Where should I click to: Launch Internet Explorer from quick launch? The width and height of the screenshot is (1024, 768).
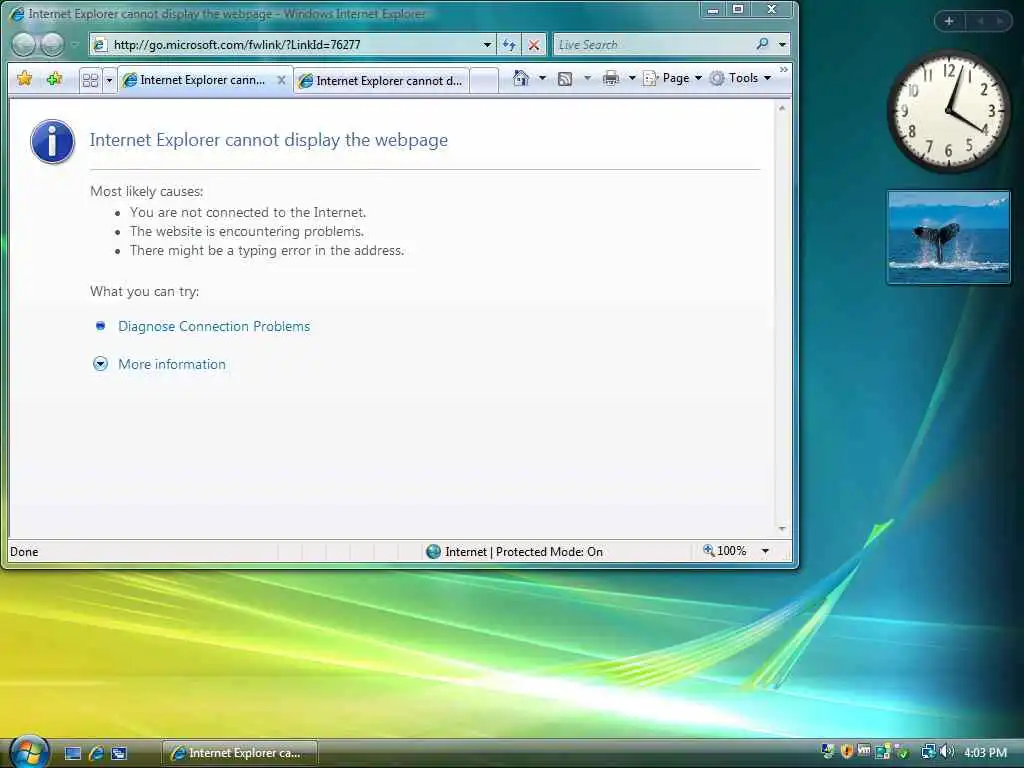pyautogui.click(x=96, y=753)
